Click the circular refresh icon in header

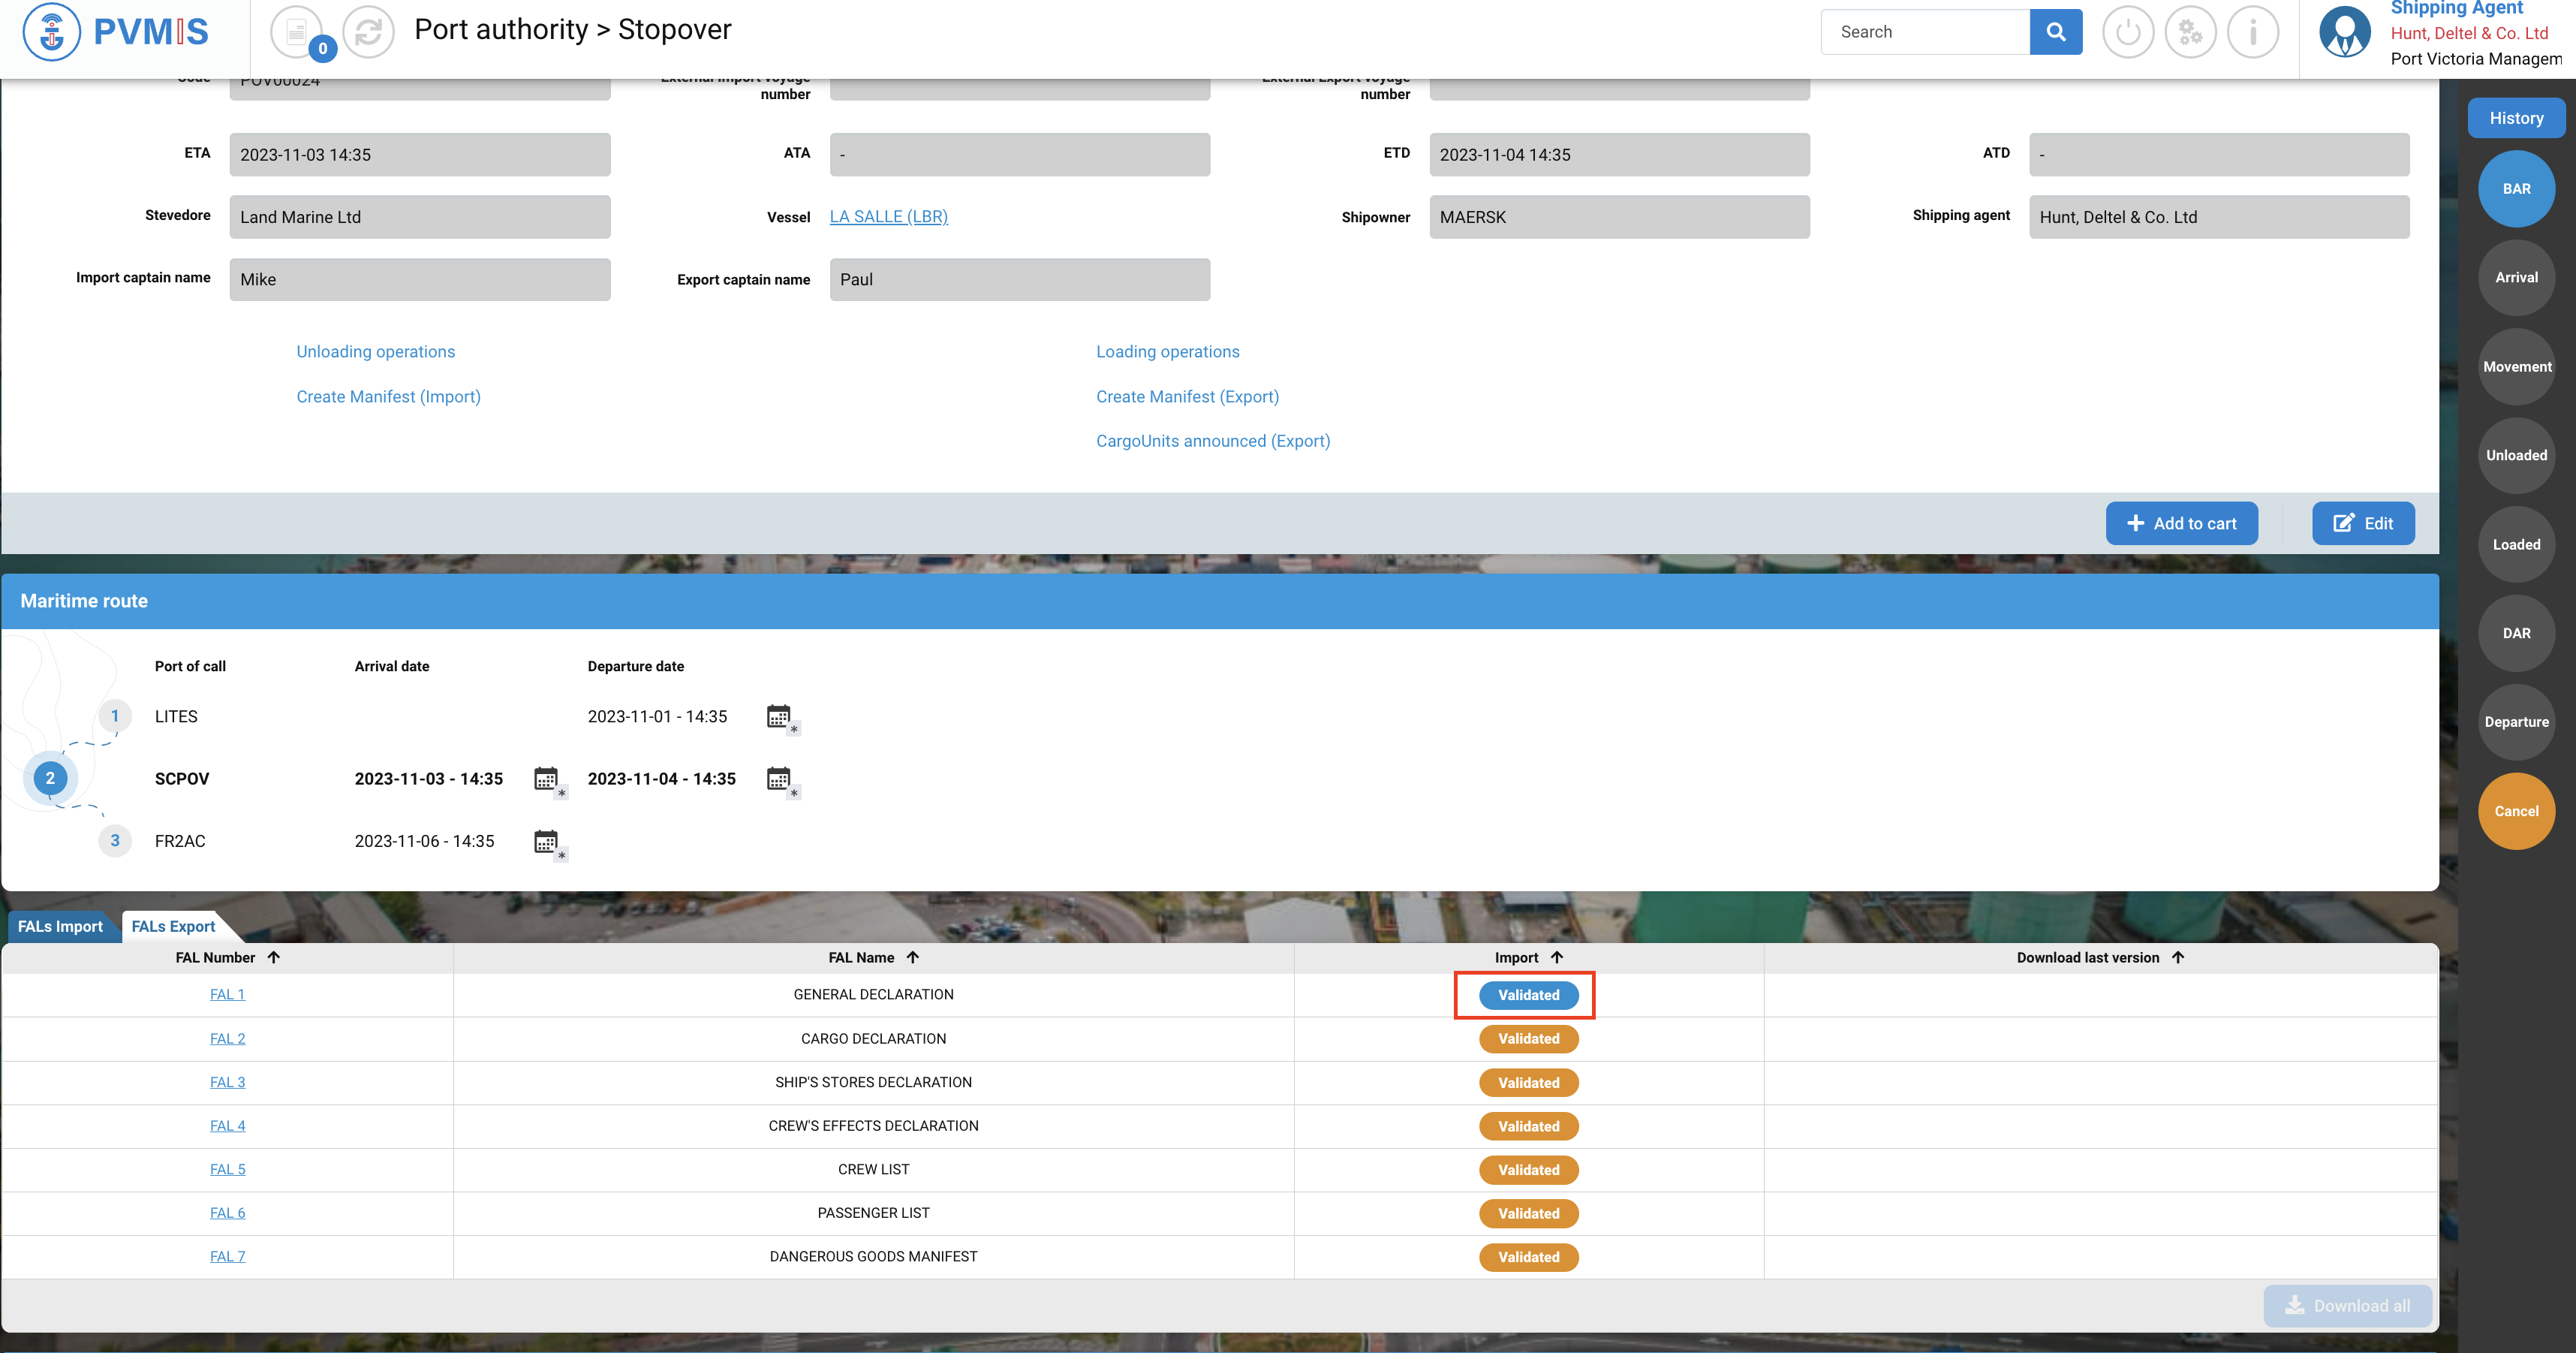coord(368,32)
